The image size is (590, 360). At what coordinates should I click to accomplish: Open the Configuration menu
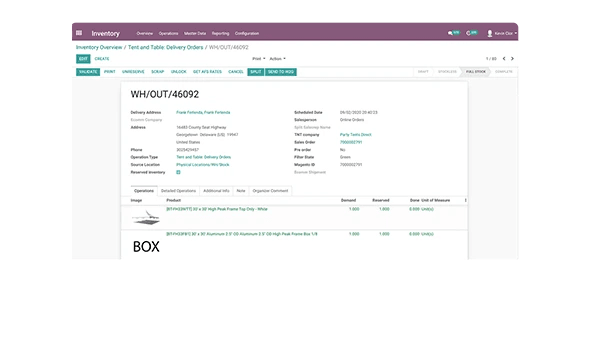tap(247, 33)
